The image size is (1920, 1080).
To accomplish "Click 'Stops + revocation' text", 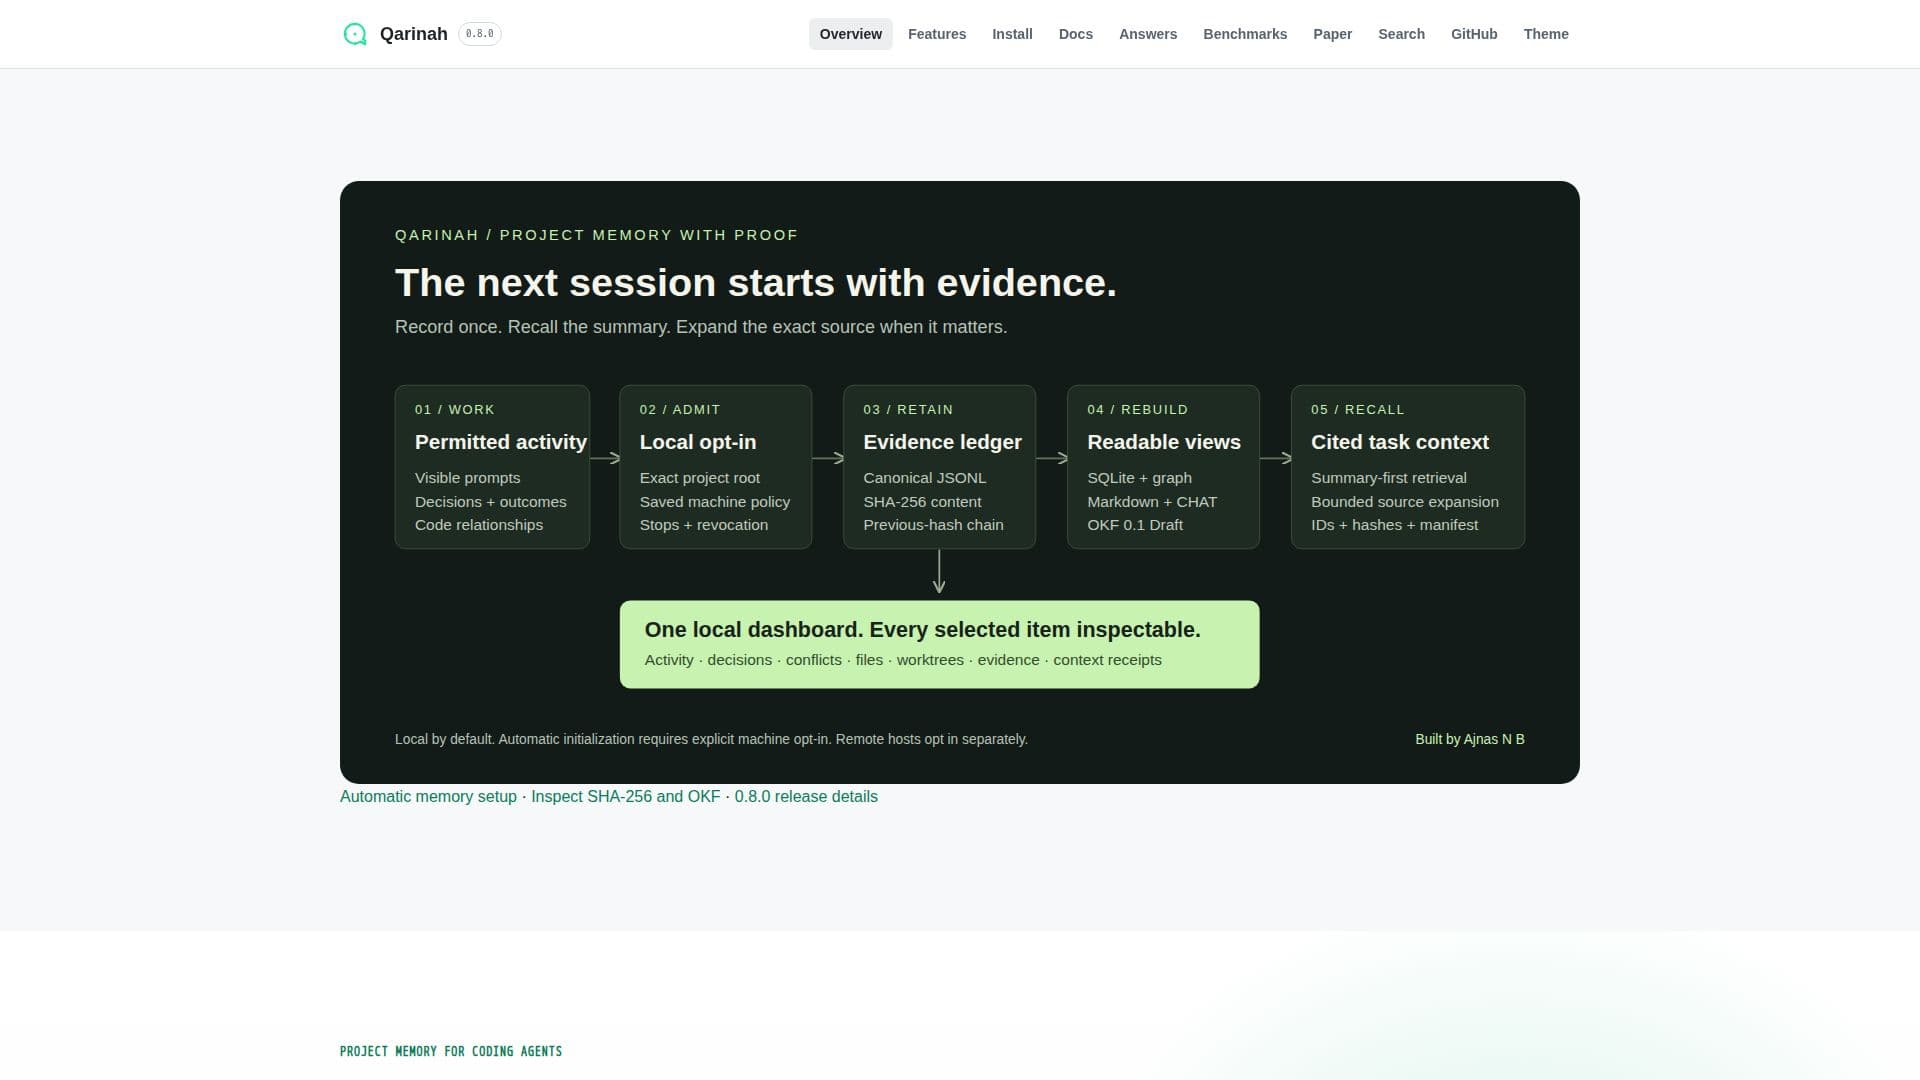I will point(704,525).
